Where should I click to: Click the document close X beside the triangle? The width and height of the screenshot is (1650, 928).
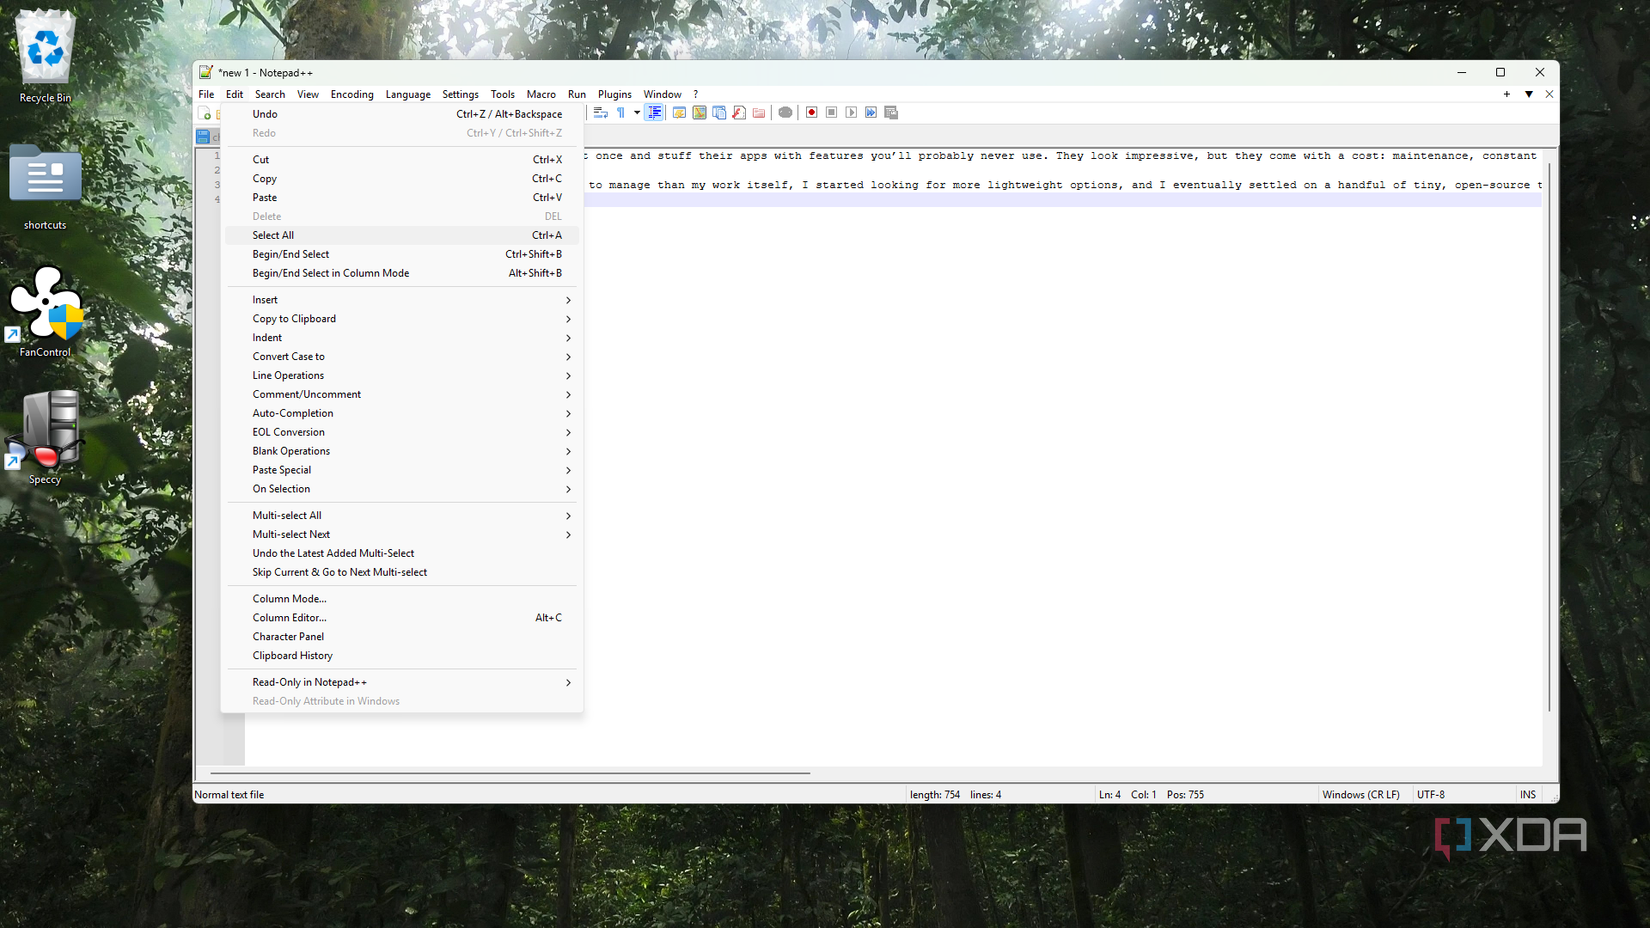(1549, 94)
